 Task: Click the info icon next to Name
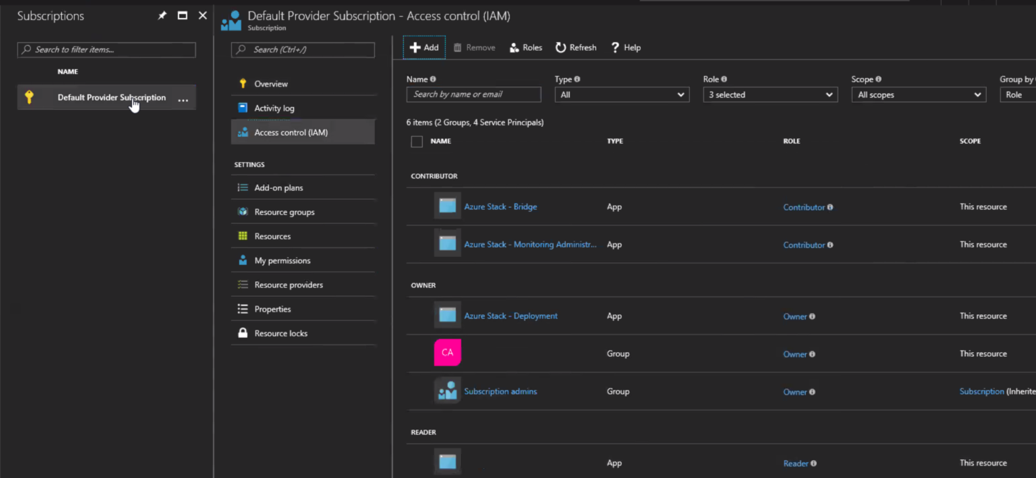tap(433, 79)
